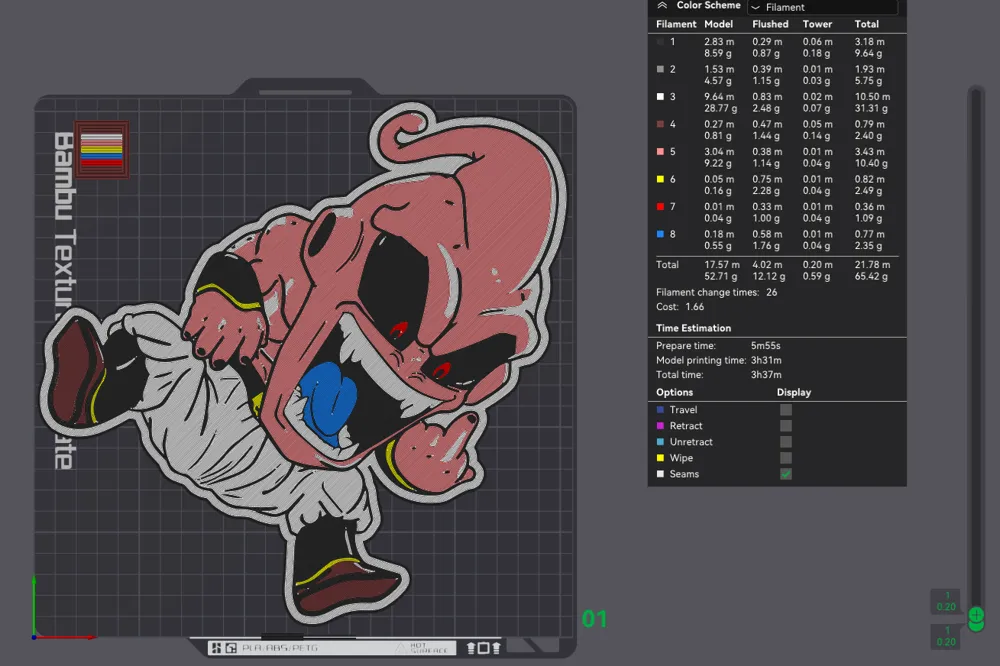The height and width of the screenshot is (666, 1000).
Task: Click the Prepare time value 5m55s
Action: click(765, 346)
